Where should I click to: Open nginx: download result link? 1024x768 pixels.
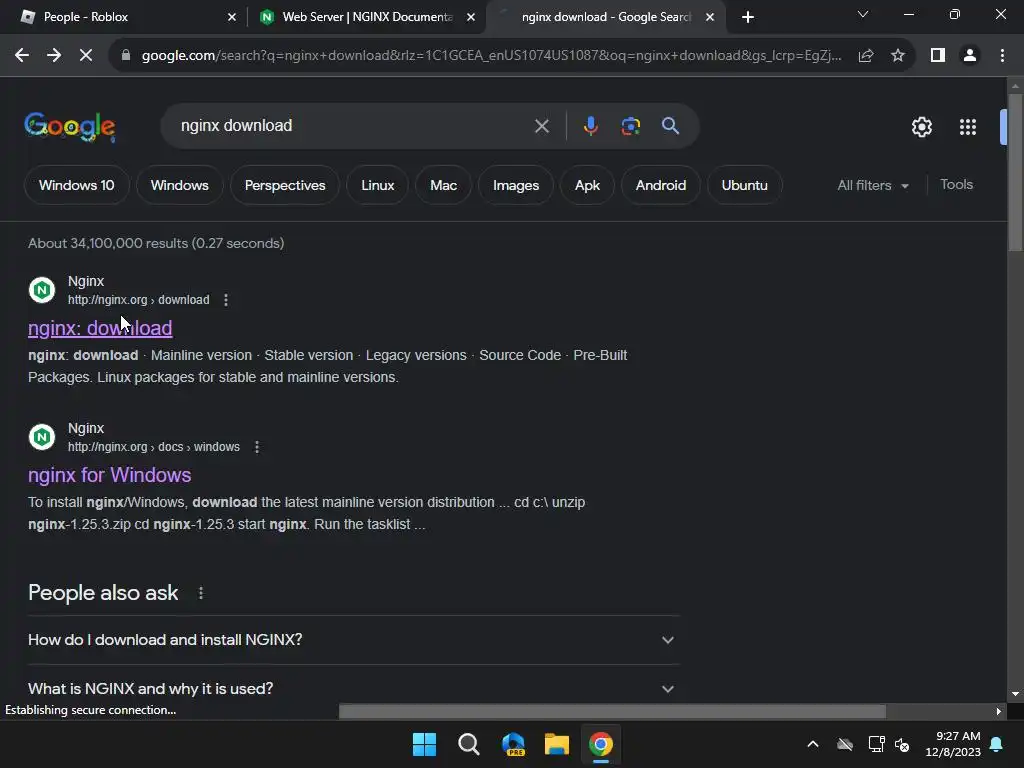(x=100, y=328)
